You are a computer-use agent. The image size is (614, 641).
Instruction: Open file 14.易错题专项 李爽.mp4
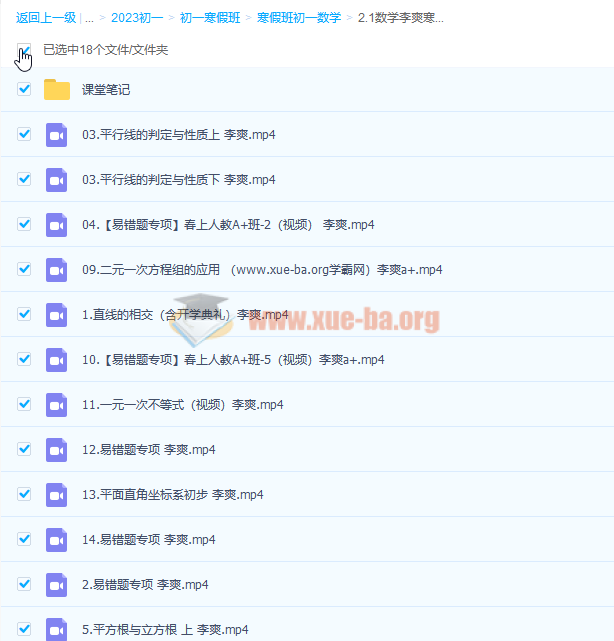coord(148,540)
